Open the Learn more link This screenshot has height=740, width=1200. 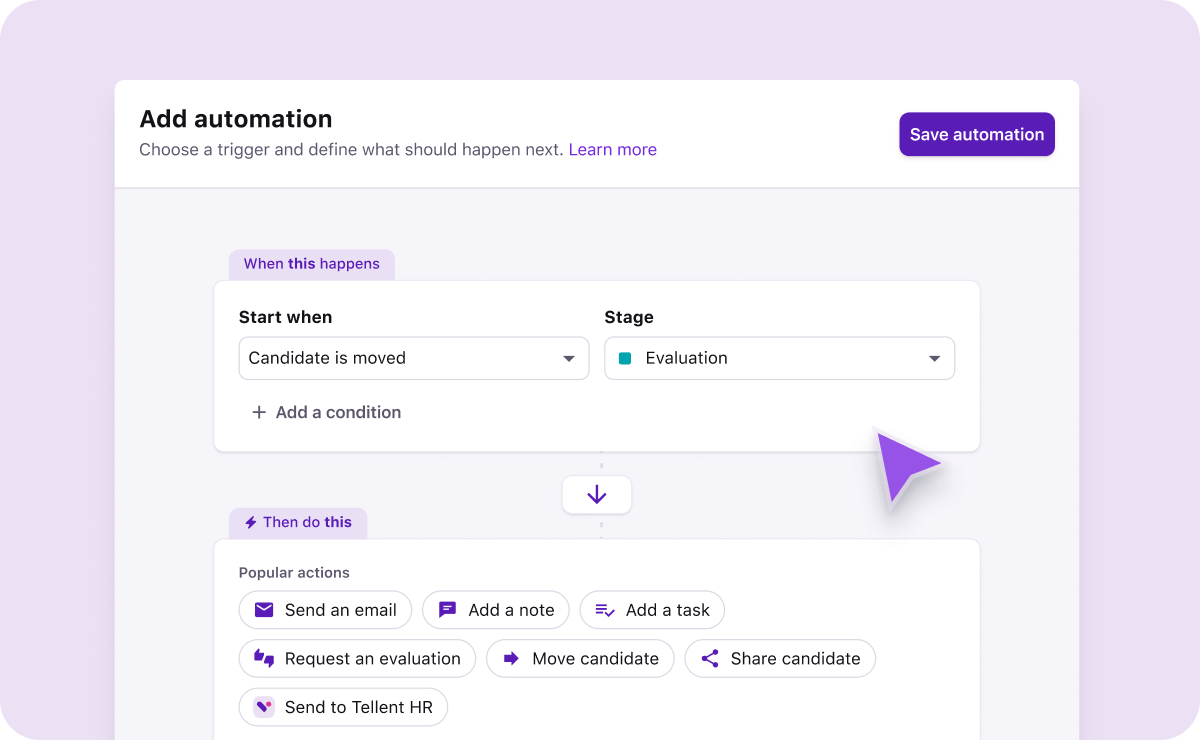coord(613,150)
